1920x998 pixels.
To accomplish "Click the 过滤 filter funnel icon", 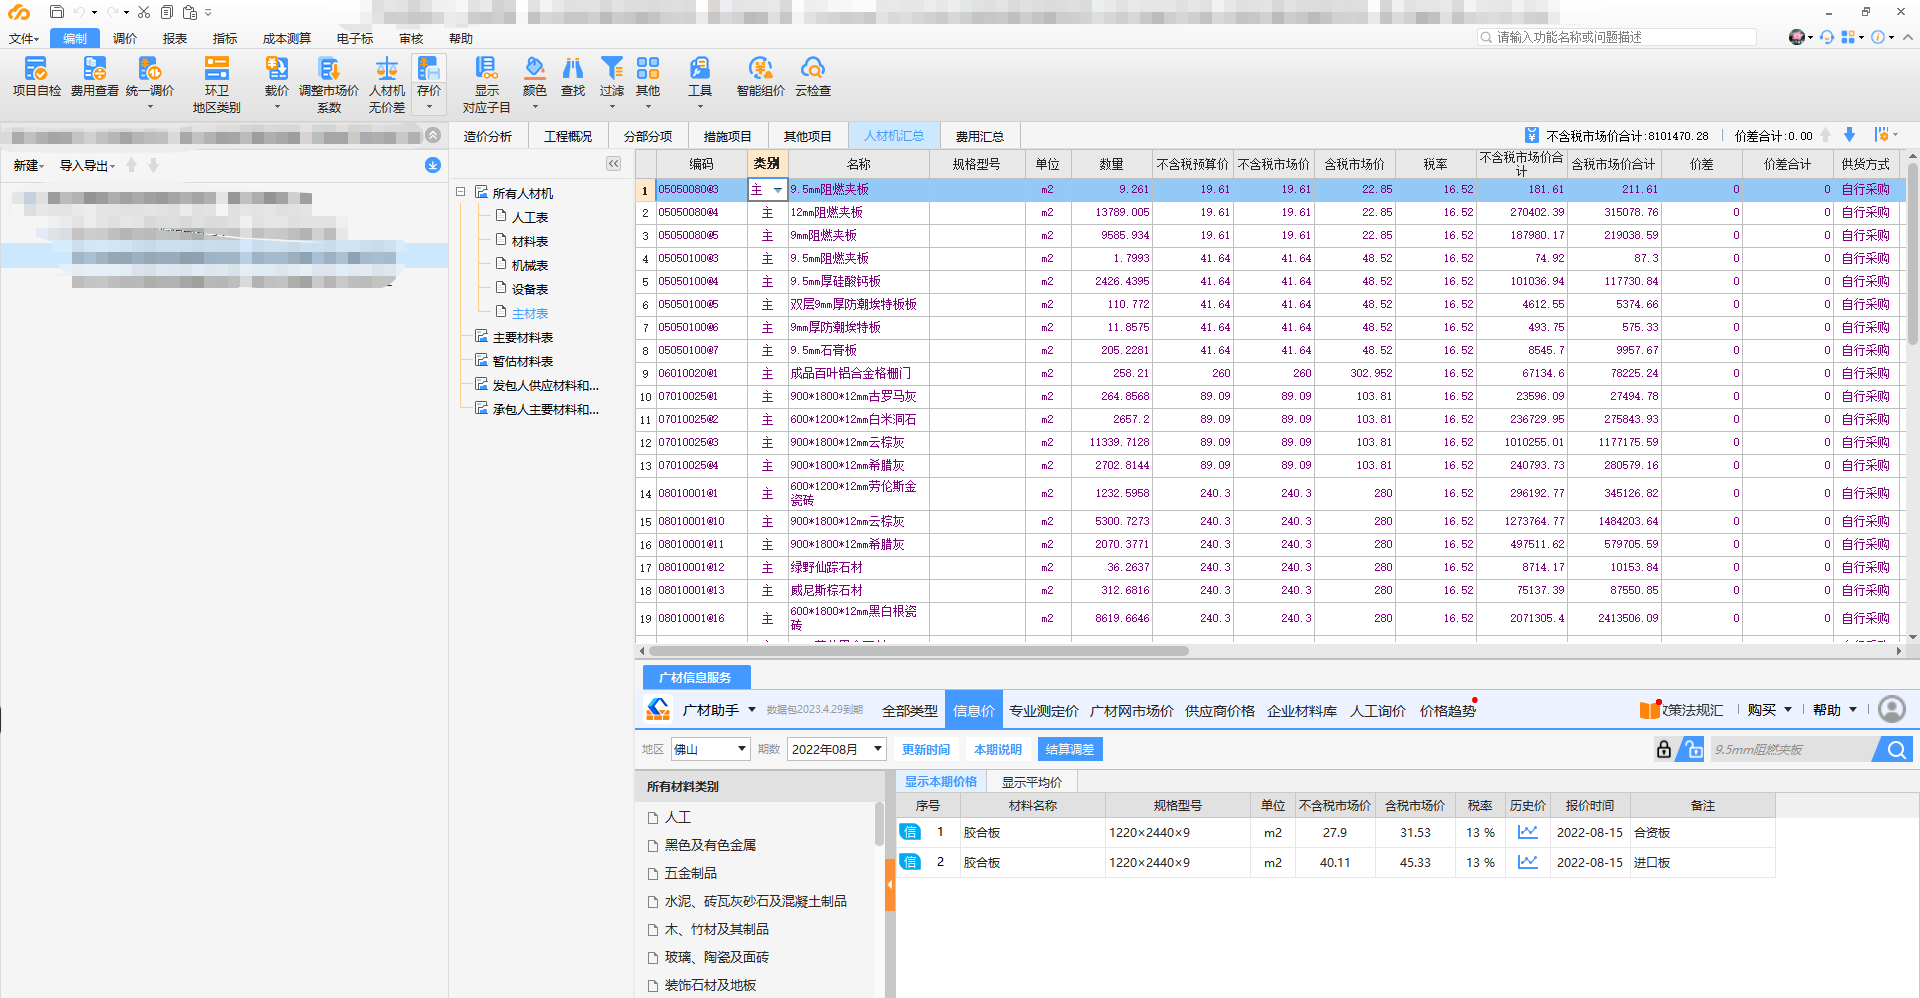I will (x=611, y=68).
